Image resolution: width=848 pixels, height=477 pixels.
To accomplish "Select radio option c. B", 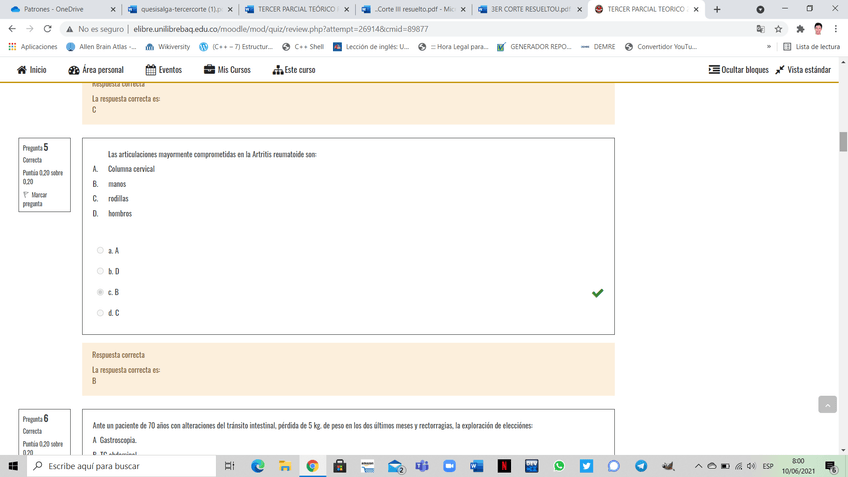I will point(100,292).
